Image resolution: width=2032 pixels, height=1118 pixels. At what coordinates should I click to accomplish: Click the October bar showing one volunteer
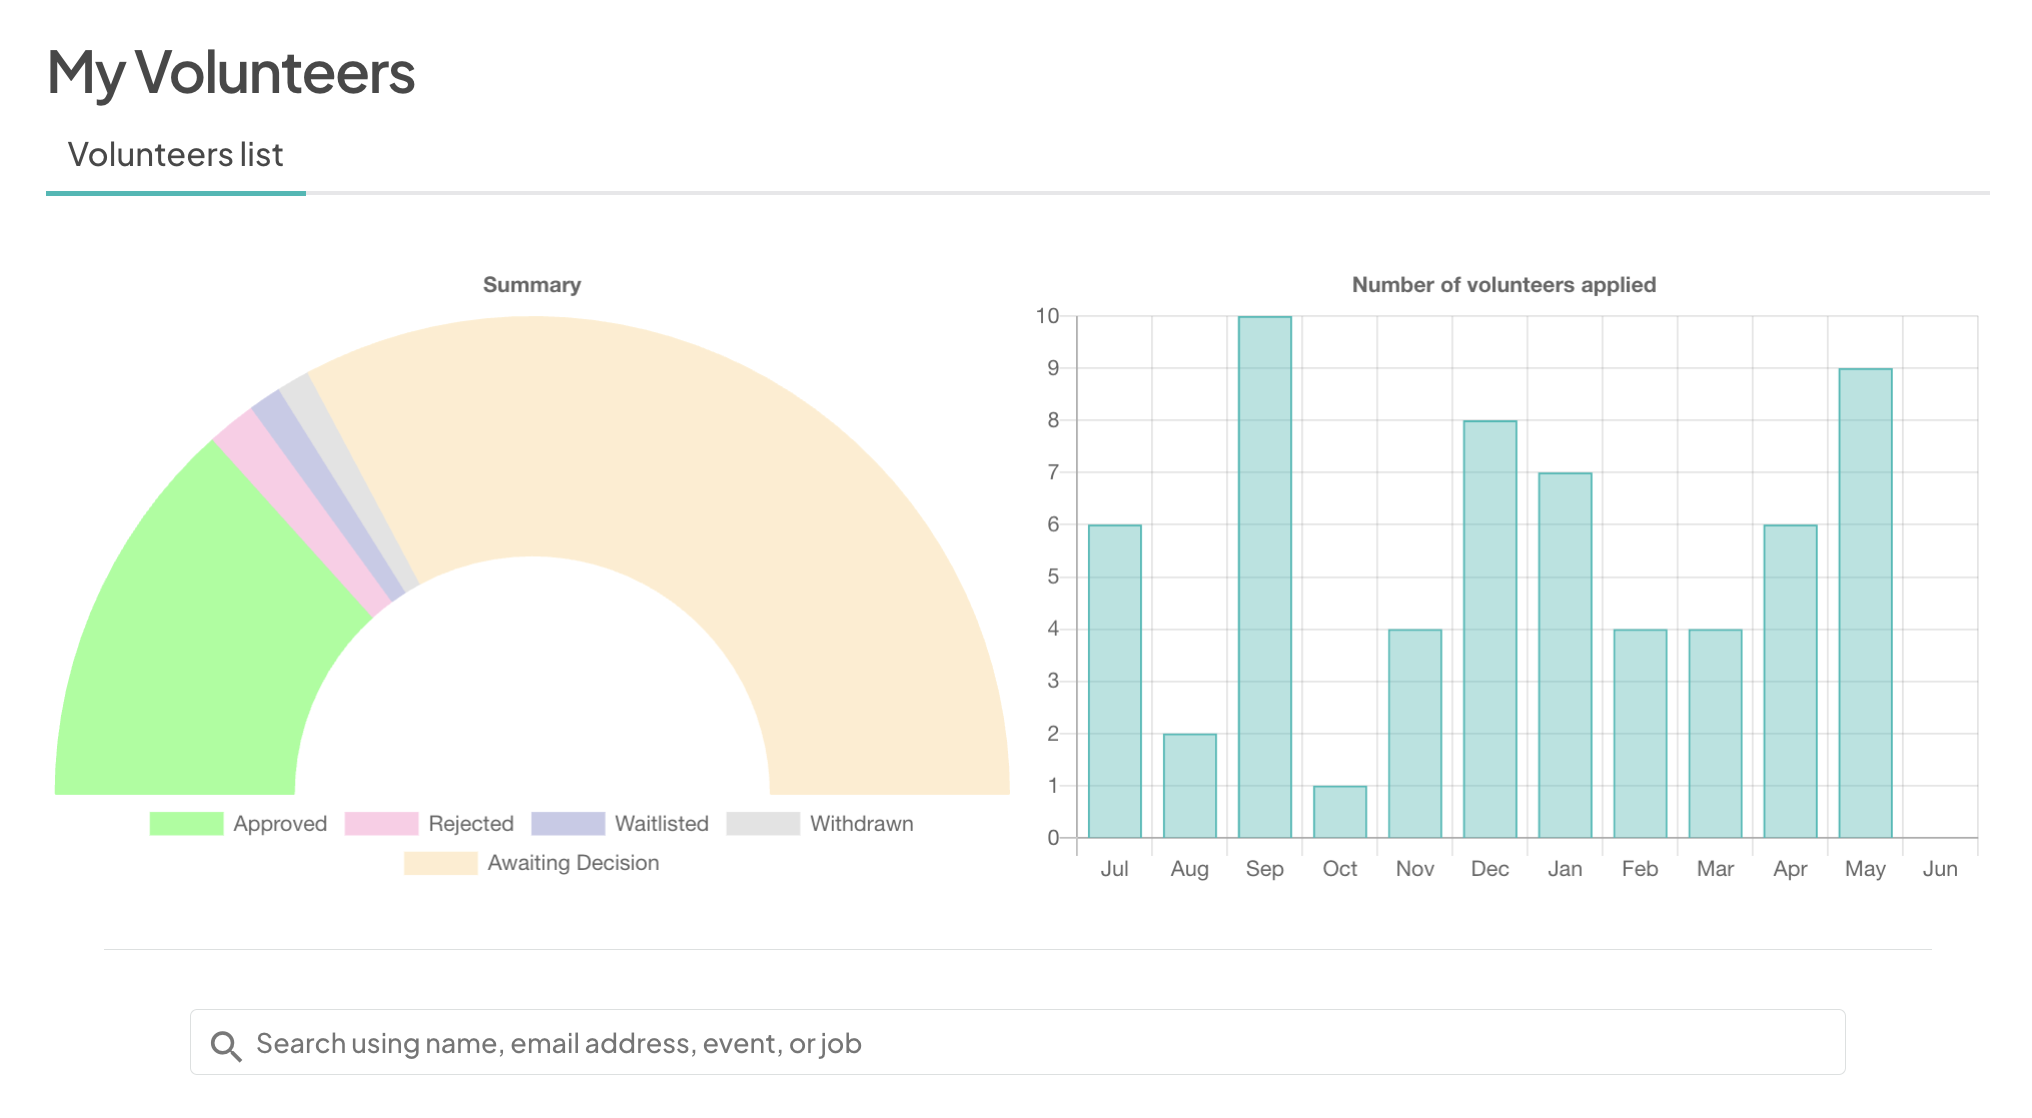click(x=1340, y=810)
